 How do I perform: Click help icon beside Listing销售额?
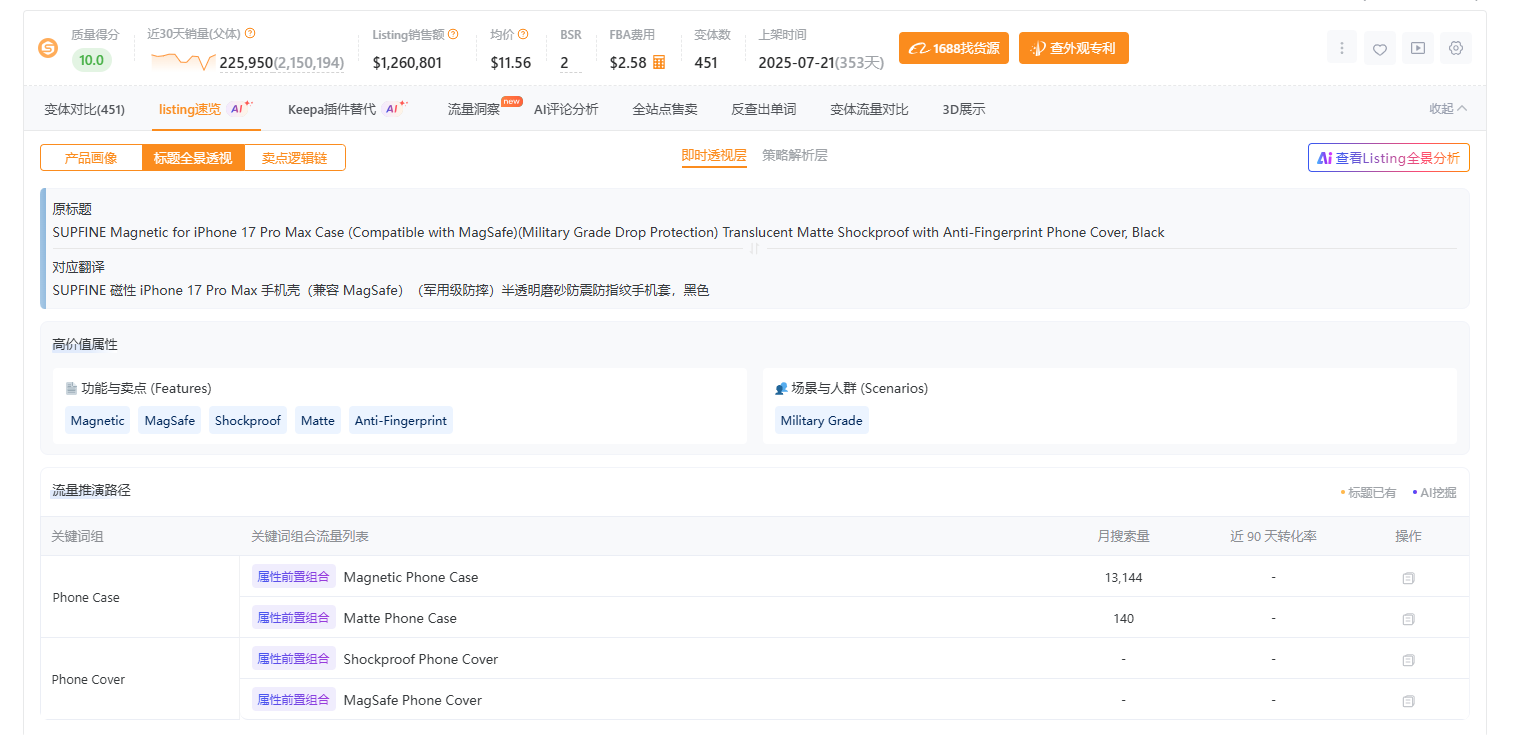pos(453,34)
